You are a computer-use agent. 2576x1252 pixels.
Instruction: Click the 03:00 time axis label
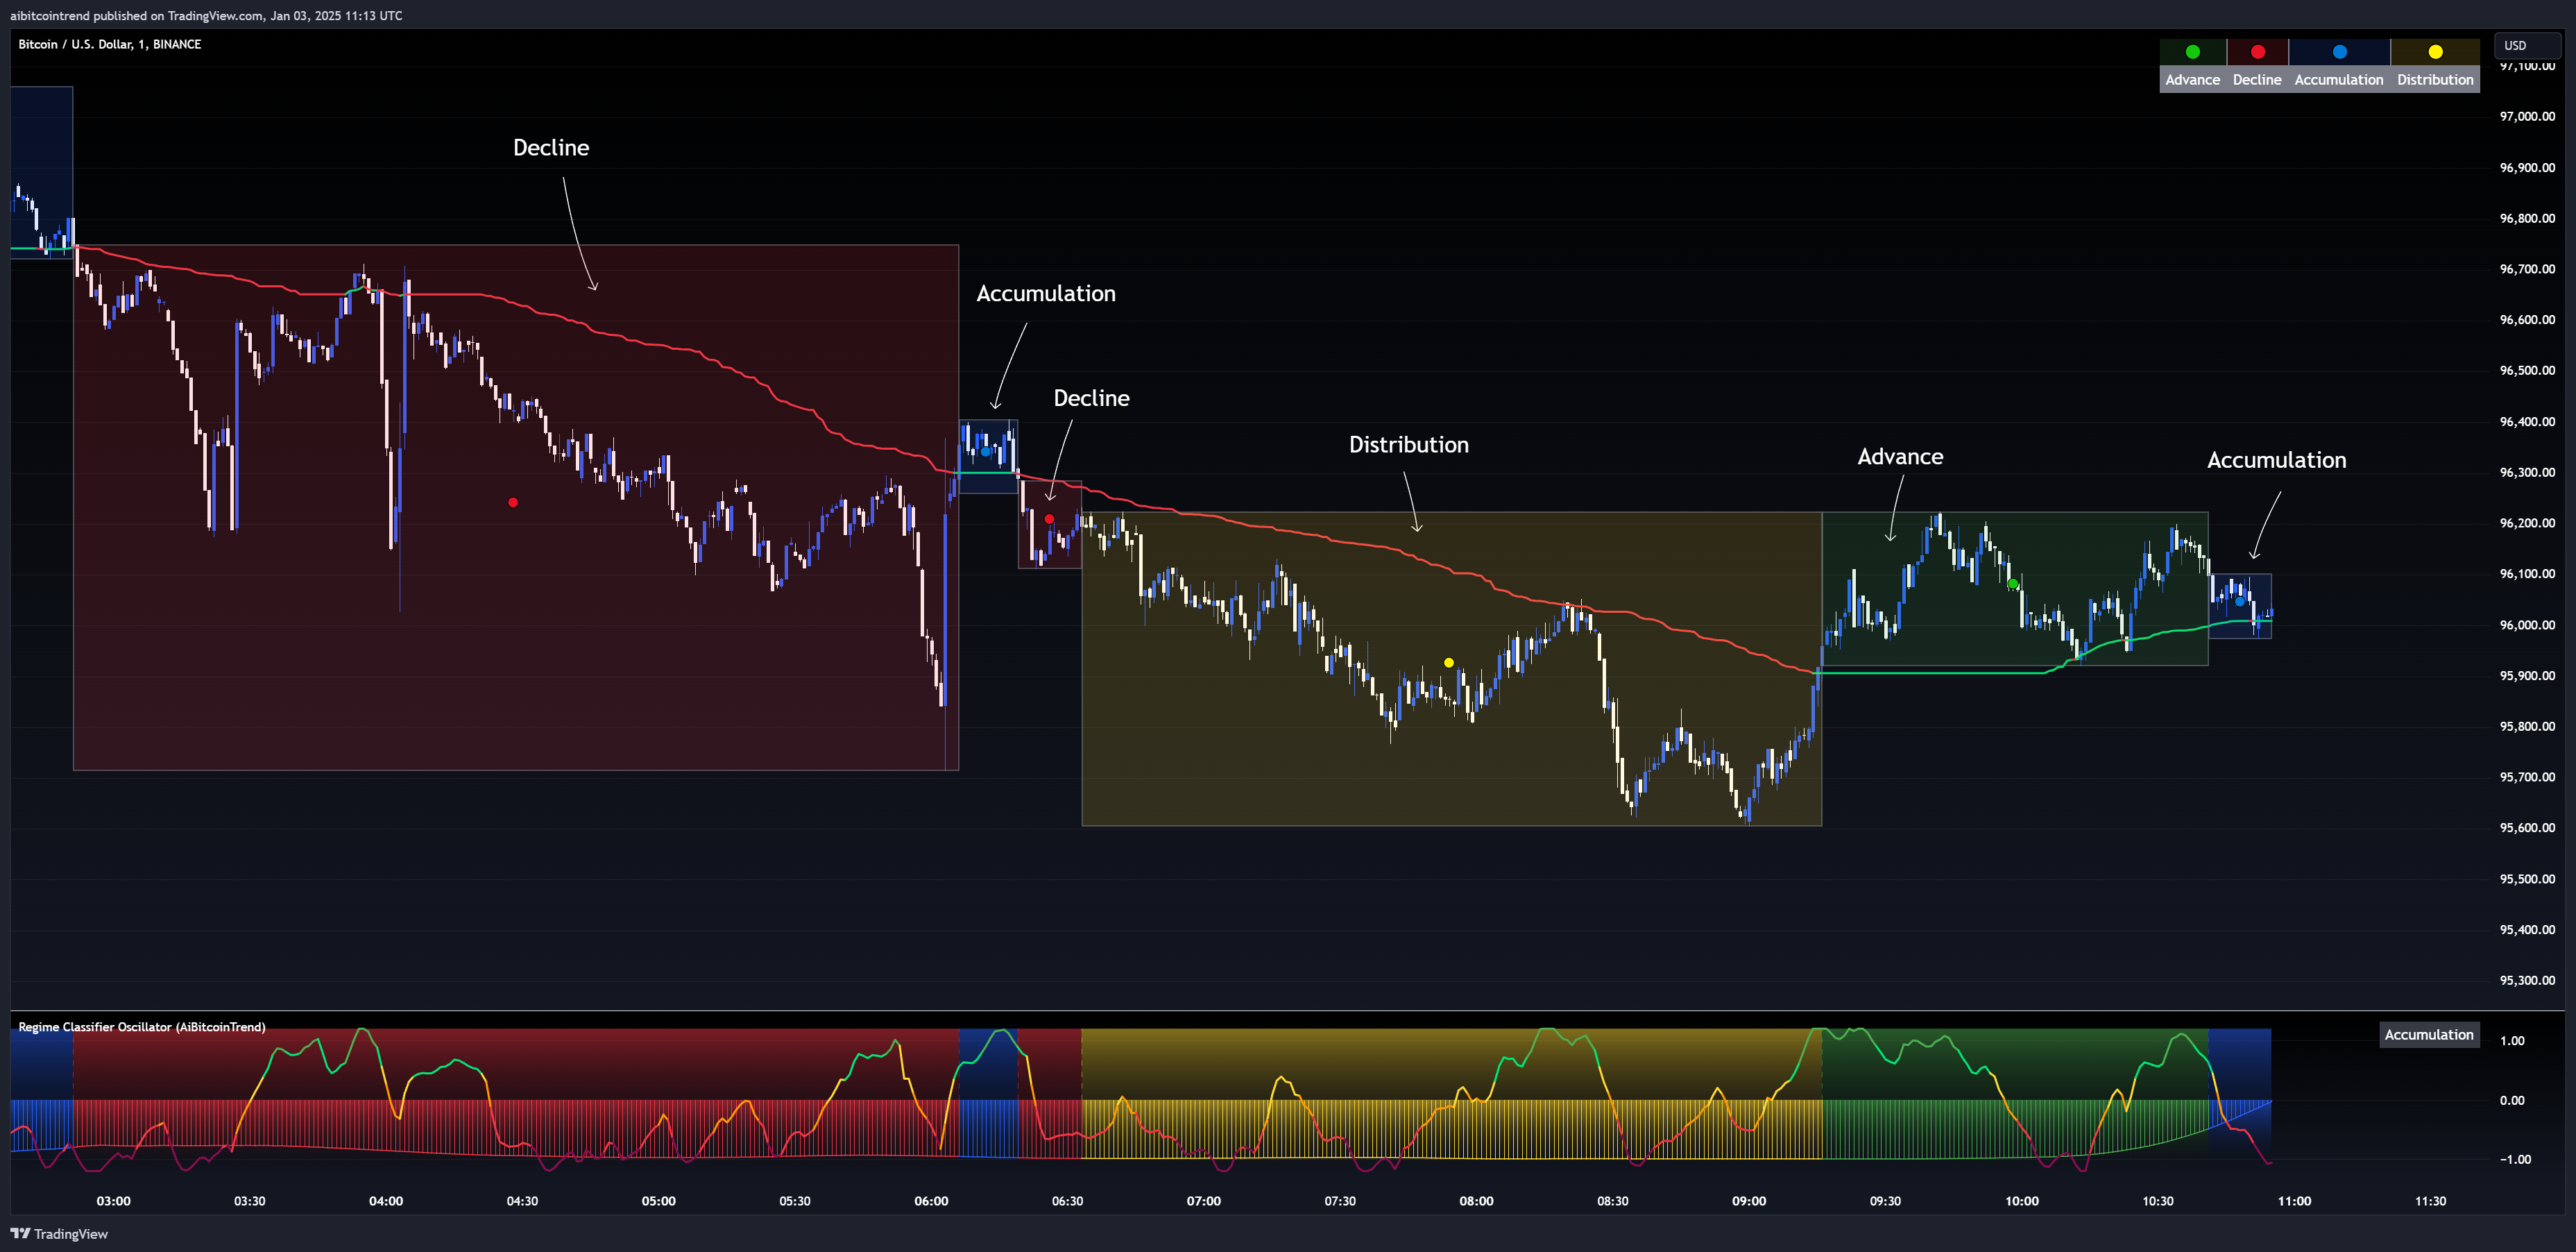coord(114,1201)
